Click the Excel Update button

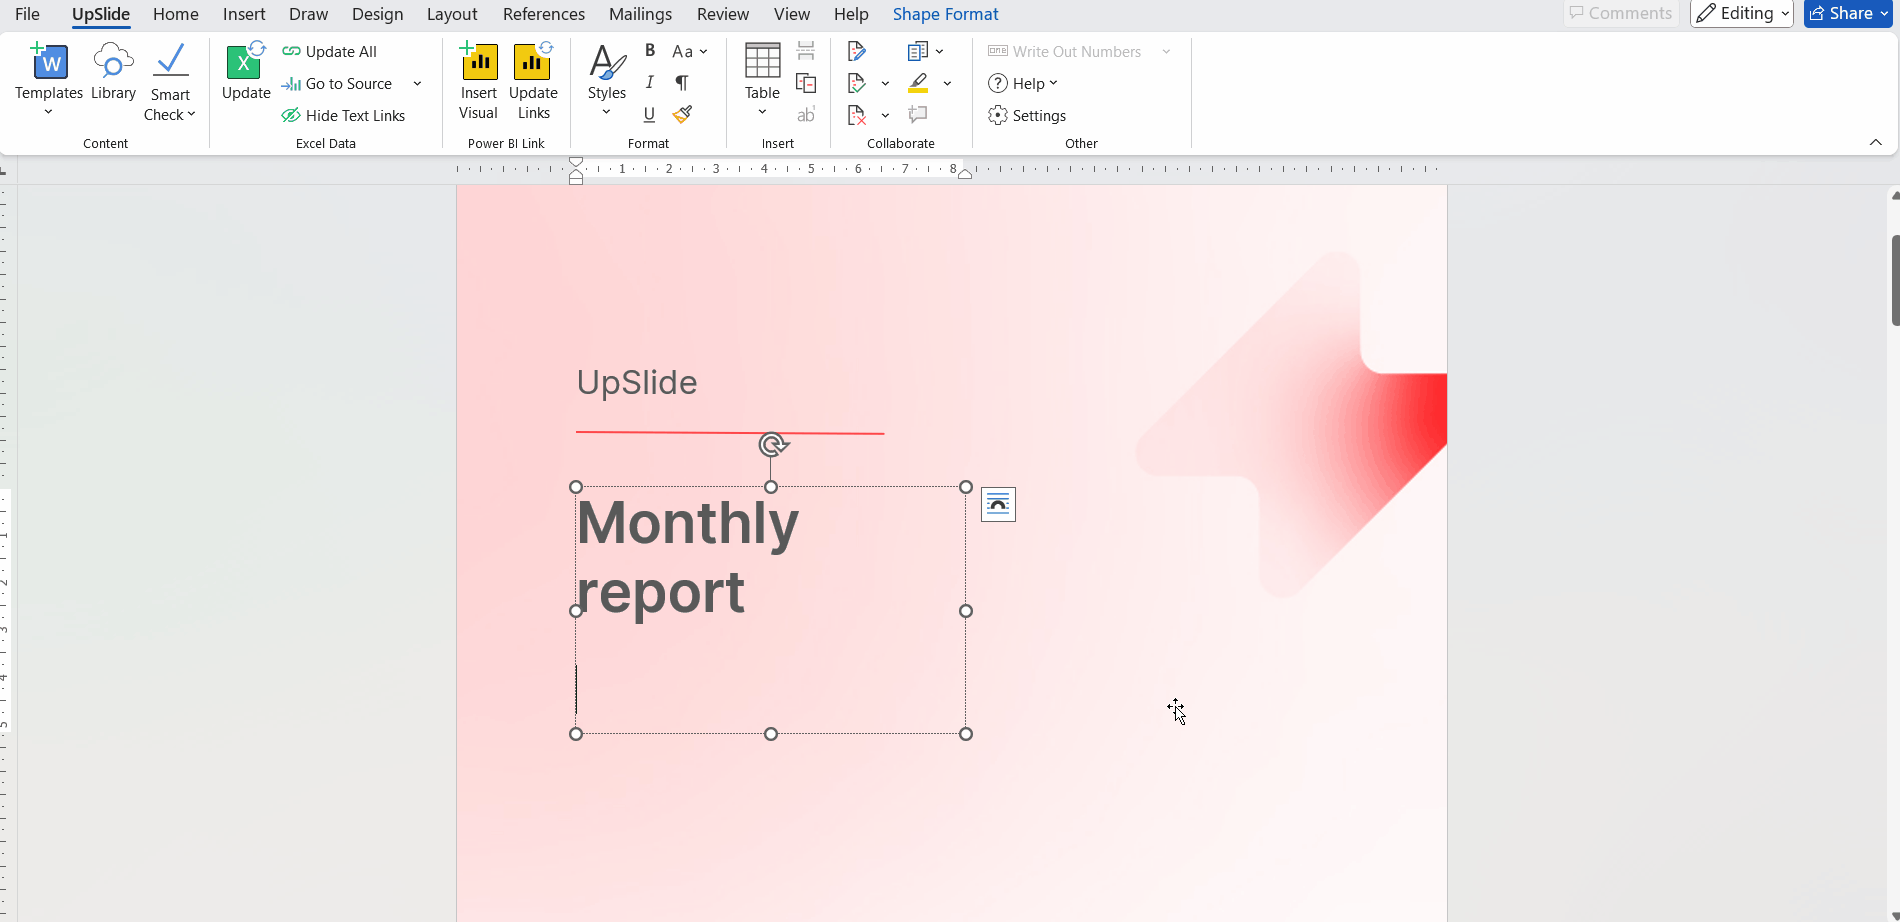coord(246,72)
